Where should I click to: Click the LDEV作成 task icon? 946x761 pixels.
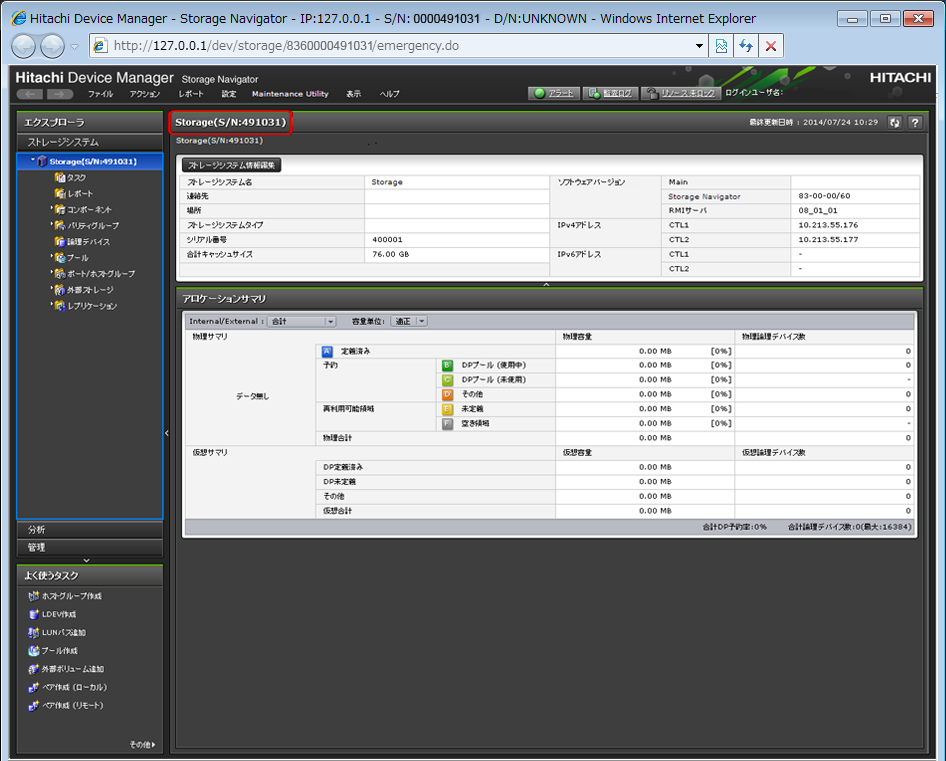click(34, 614)
